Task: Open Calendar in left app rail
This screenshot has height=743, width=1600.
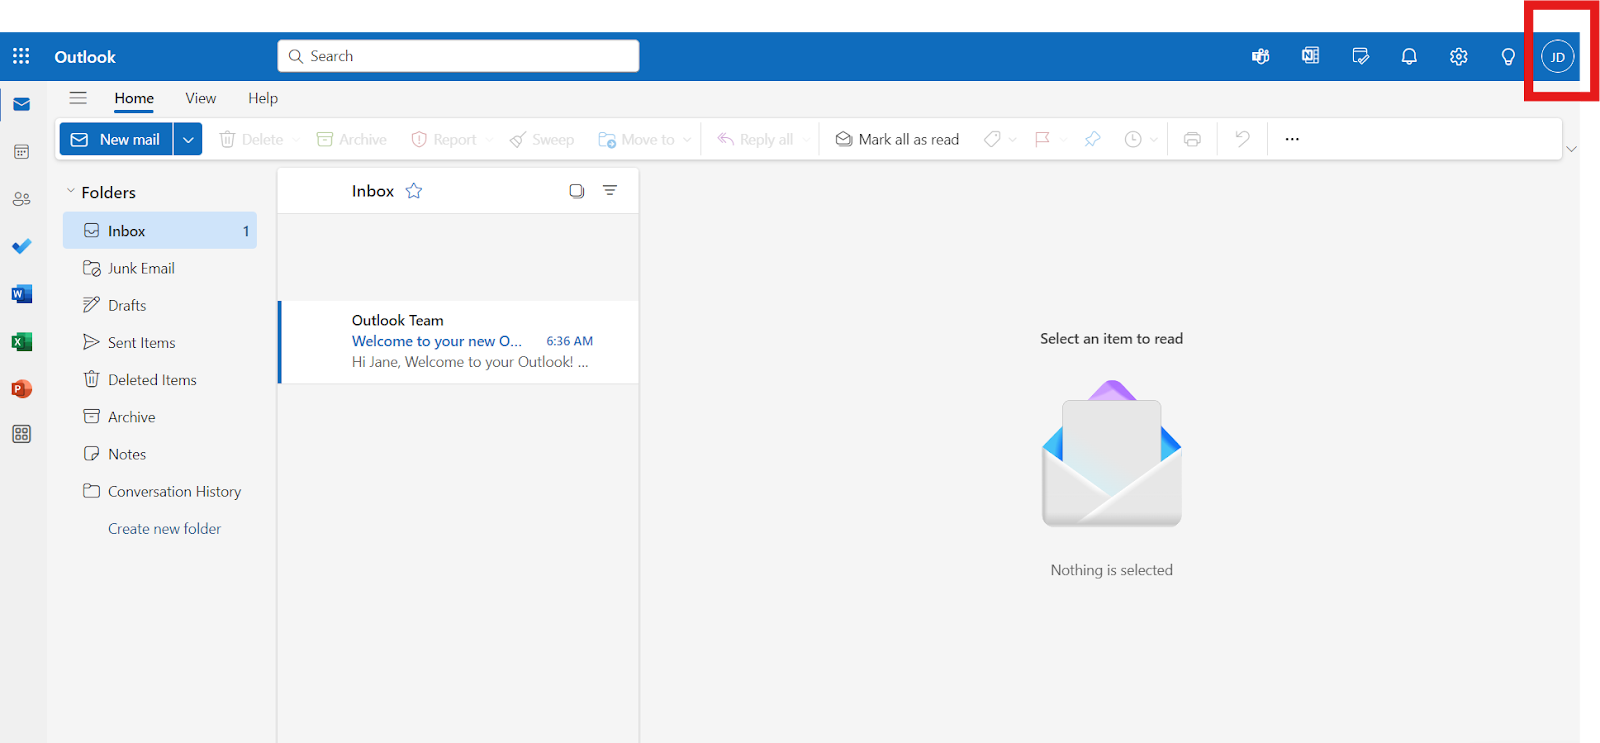Action: [x=21, y=152]
